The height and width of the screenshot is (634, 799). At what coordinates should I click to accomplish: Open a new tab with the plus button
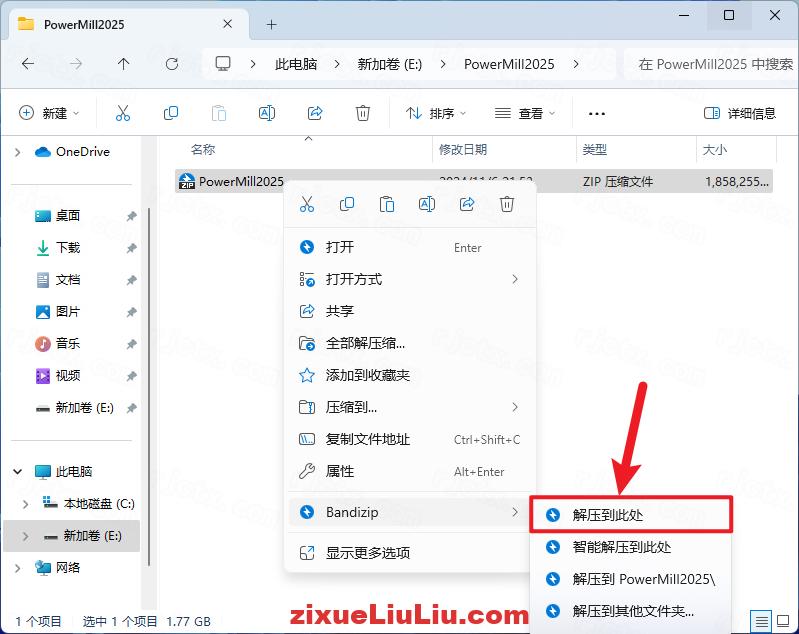(x=272, y=24)
